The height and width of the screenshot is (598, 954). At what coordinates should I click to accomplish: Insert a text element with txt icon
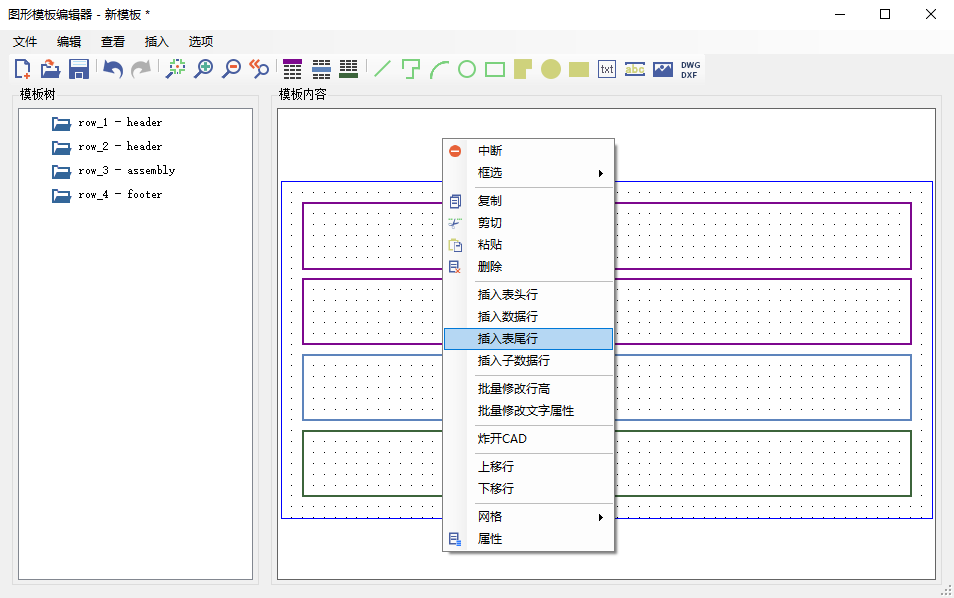607,69
